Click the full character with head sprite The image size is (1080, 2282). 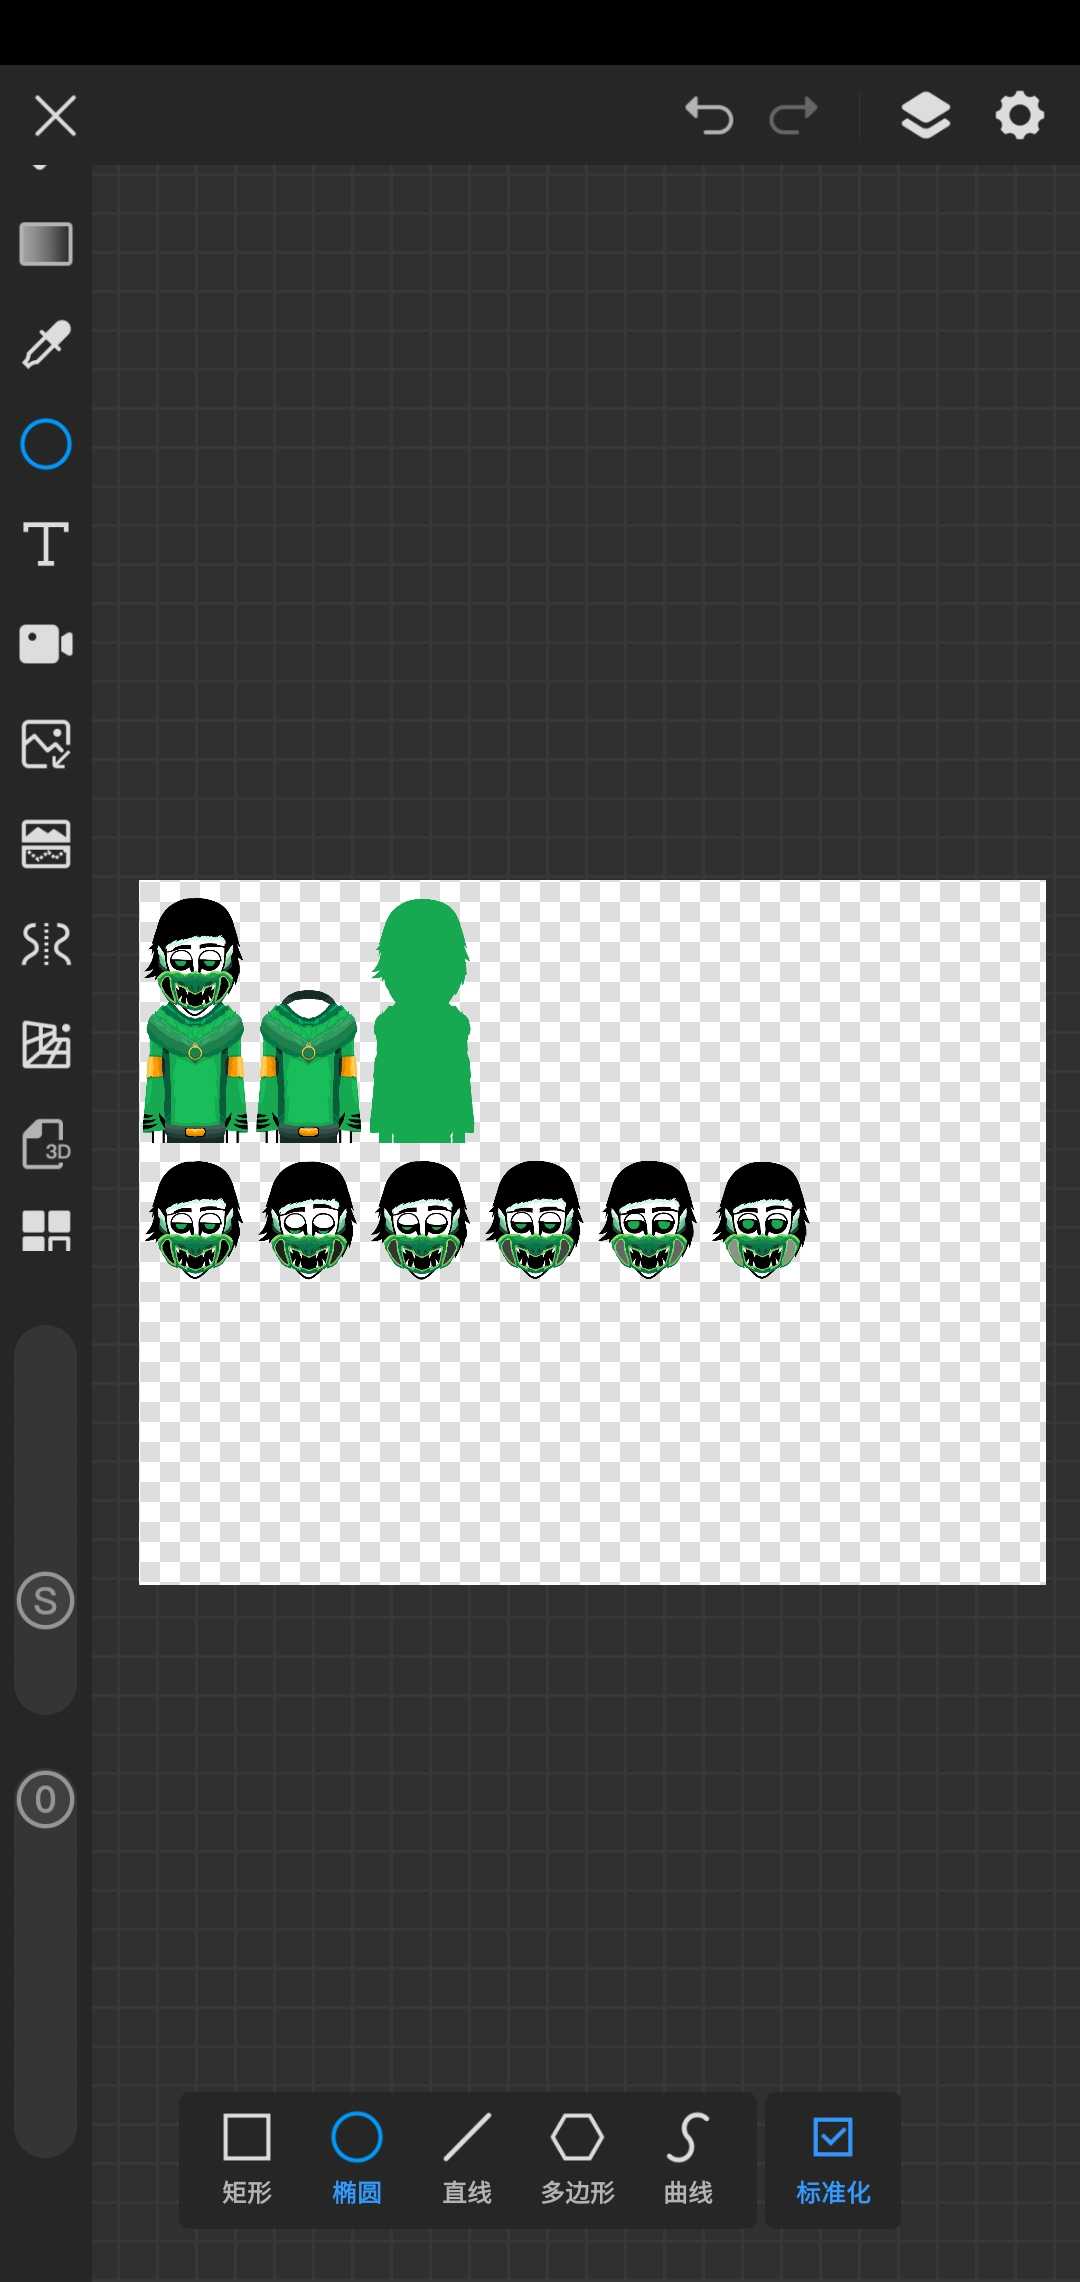pos(195,1020)
